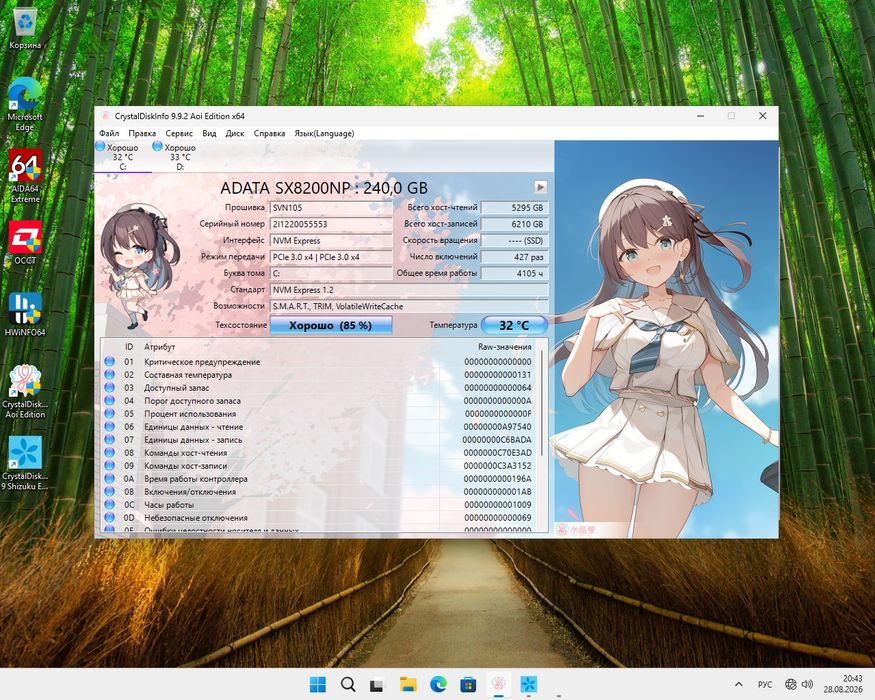Click the serial number field 2I1220055553
875x700 pixels.
331,224
